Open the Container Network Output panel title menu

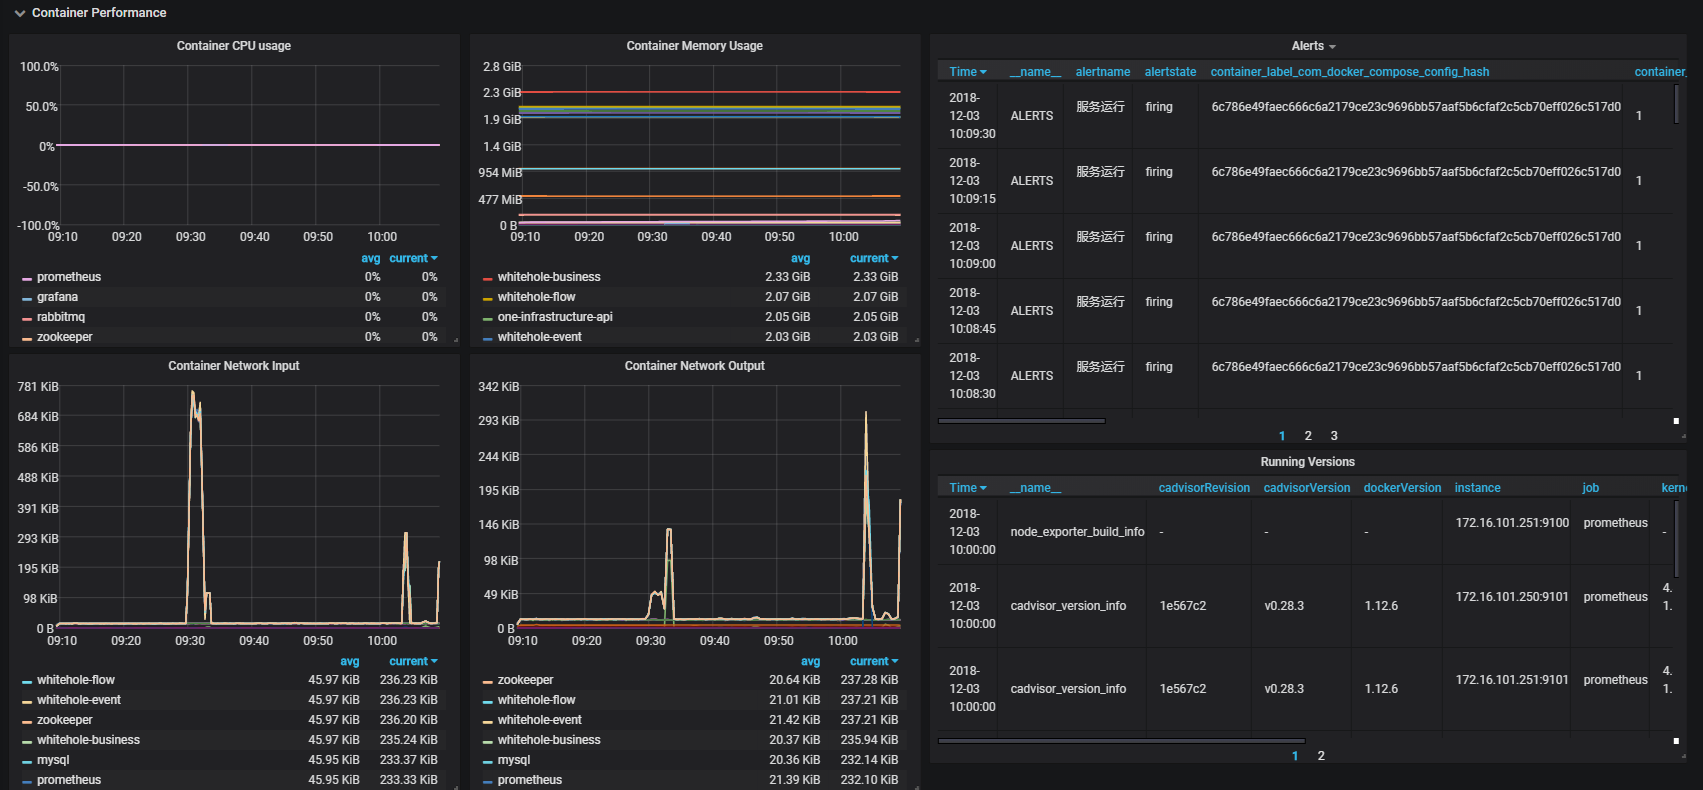(694, 366)
